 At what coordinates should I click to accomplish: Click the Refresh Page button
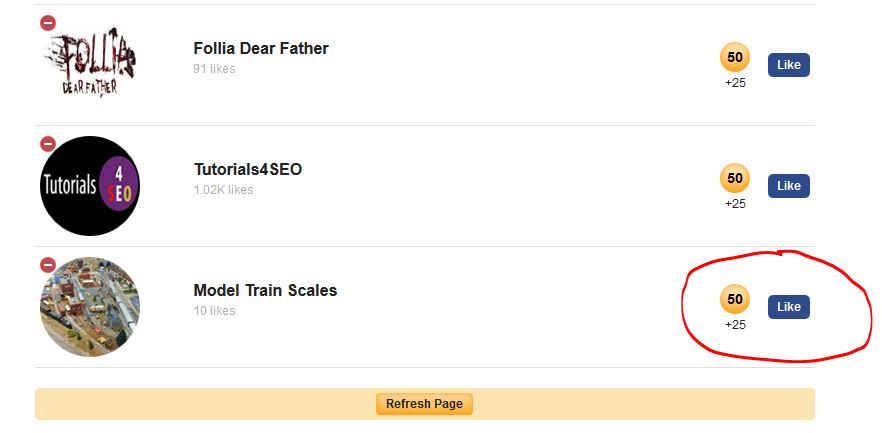[424, 404]
